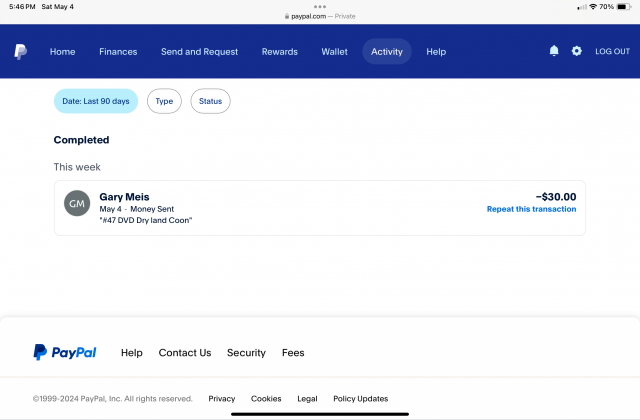Expand the Status filter
This screenshot has height=420, width=640.
(210, 101)
